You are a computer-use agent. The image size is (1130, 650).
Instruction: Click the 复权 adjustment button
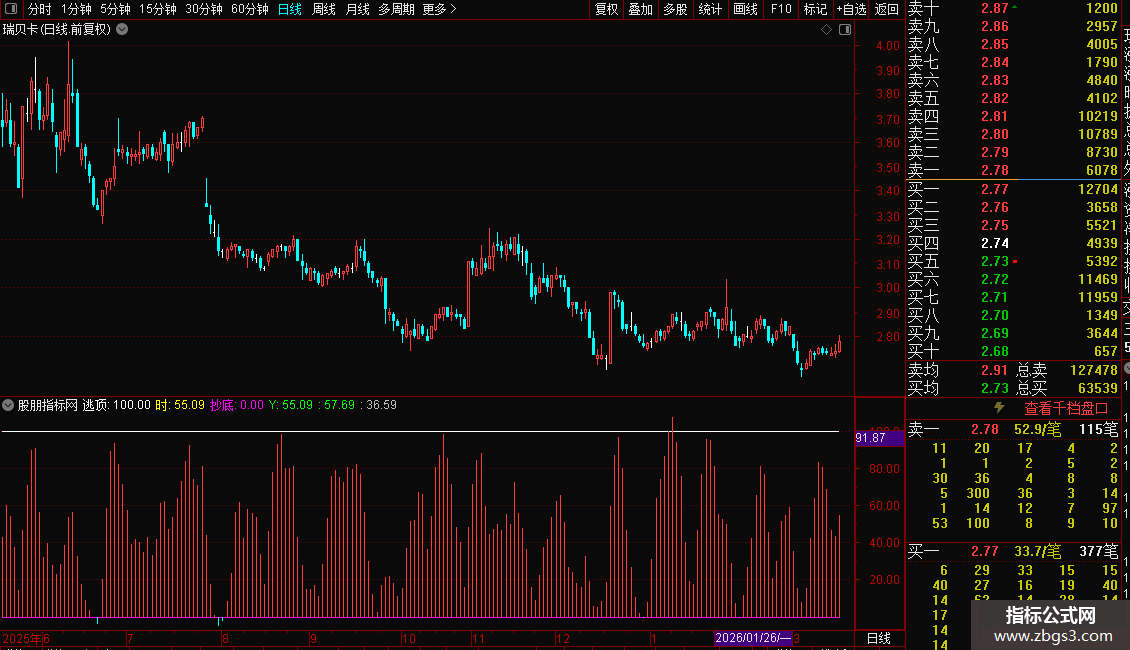pyautogui.click(x=606, y=9)
